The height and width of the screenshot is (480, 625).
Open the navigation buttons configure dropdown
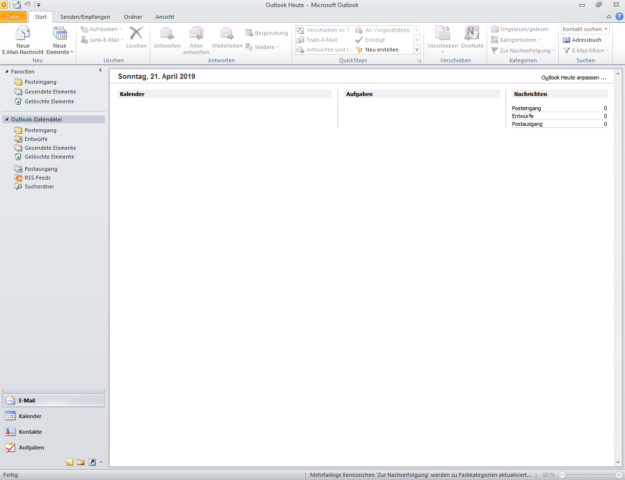click(101, 462)
